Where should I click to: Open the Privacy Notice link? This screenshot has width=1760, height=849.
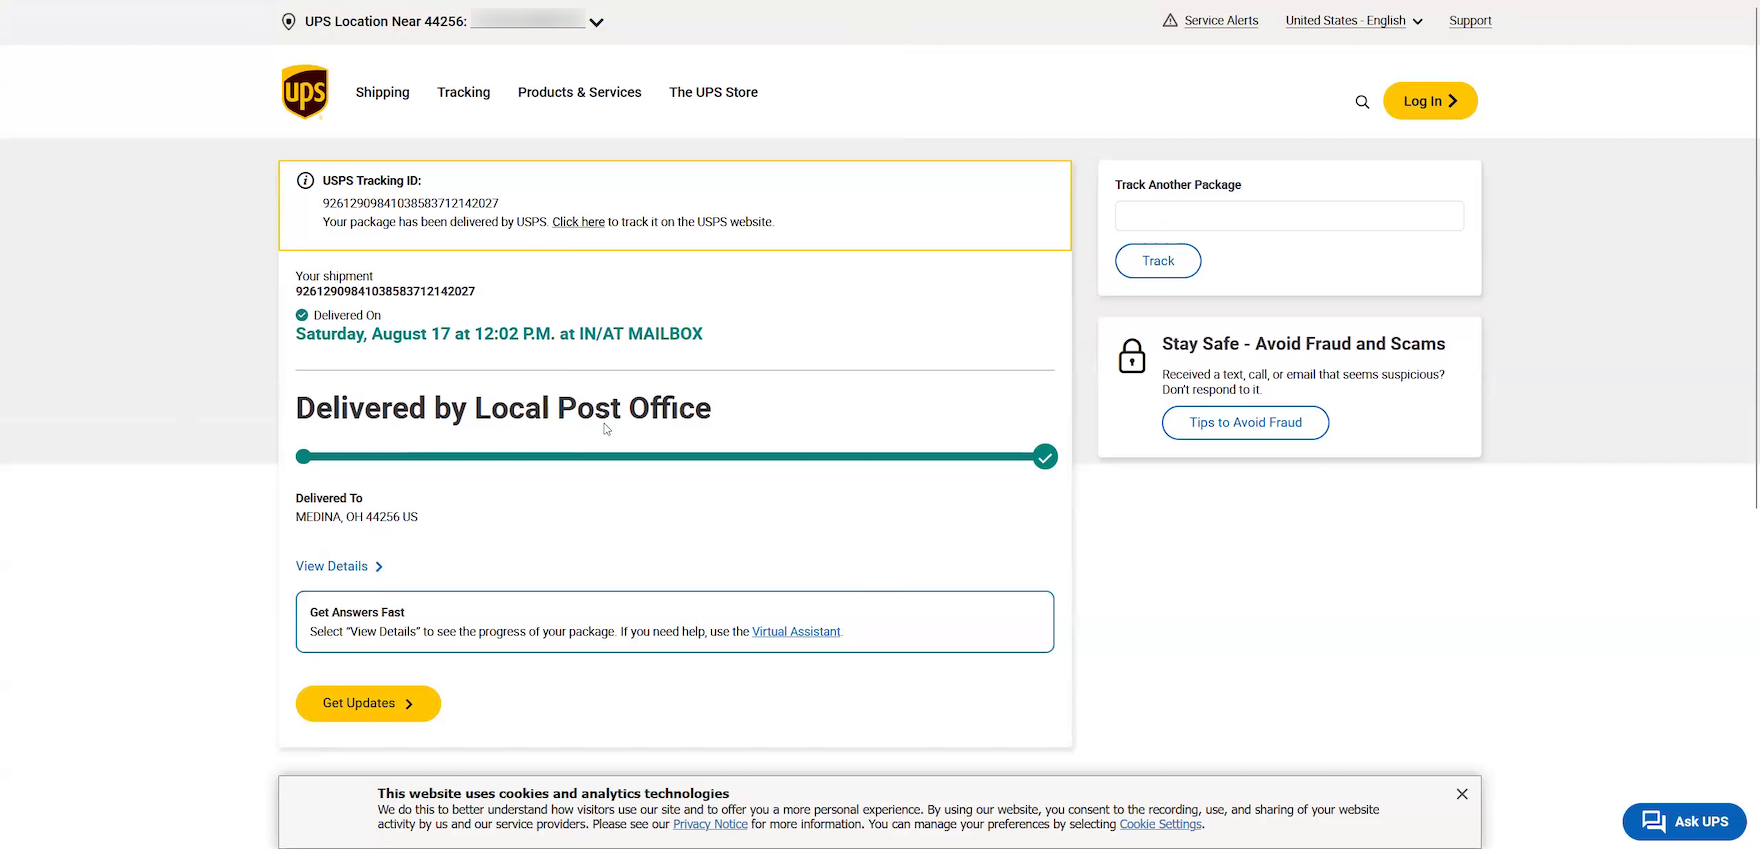click(x=710, y=824)
